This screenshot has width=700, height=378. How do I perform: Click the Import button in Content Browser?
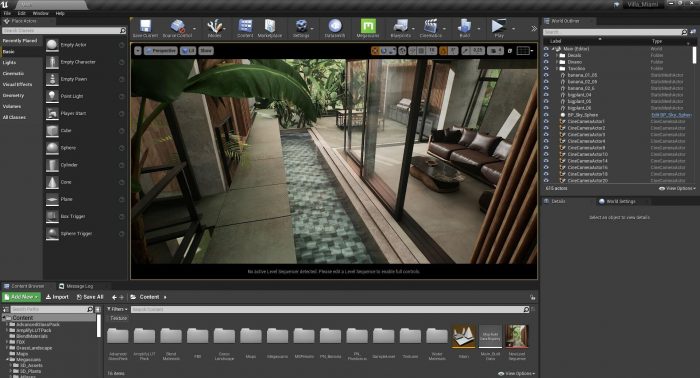pos(57,297)
